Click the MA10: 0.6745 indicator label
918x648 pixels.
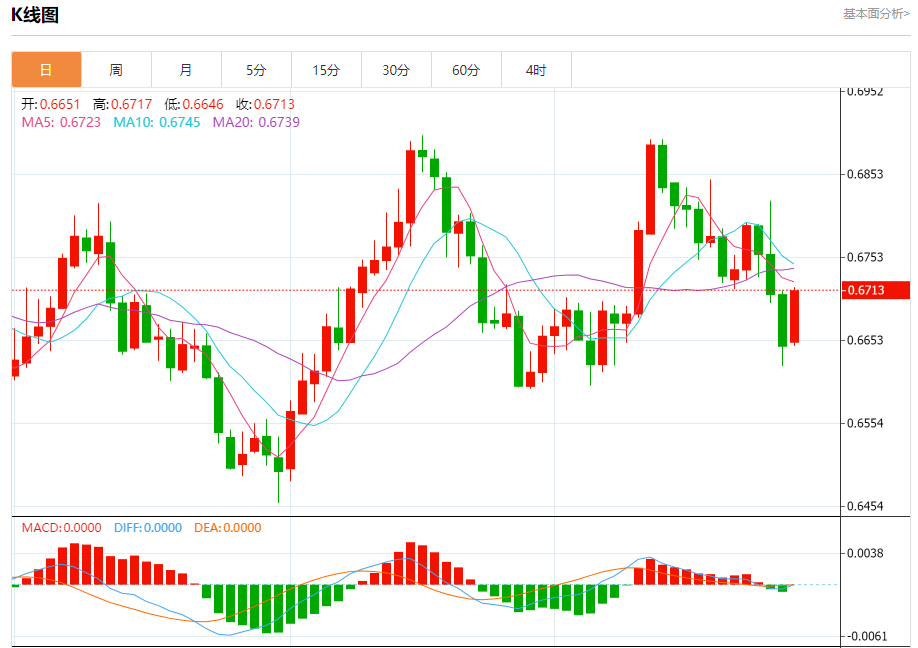pyautogui.click(x=156, y=122)
